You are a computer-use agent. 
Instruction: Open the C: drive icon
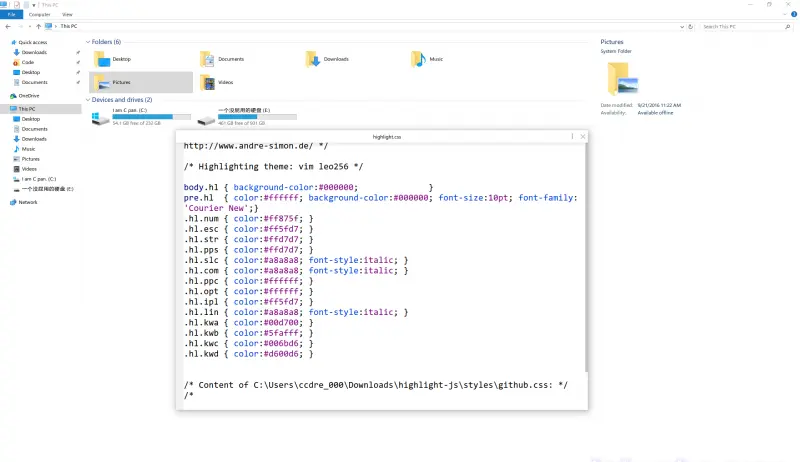(x=101, y=118)
